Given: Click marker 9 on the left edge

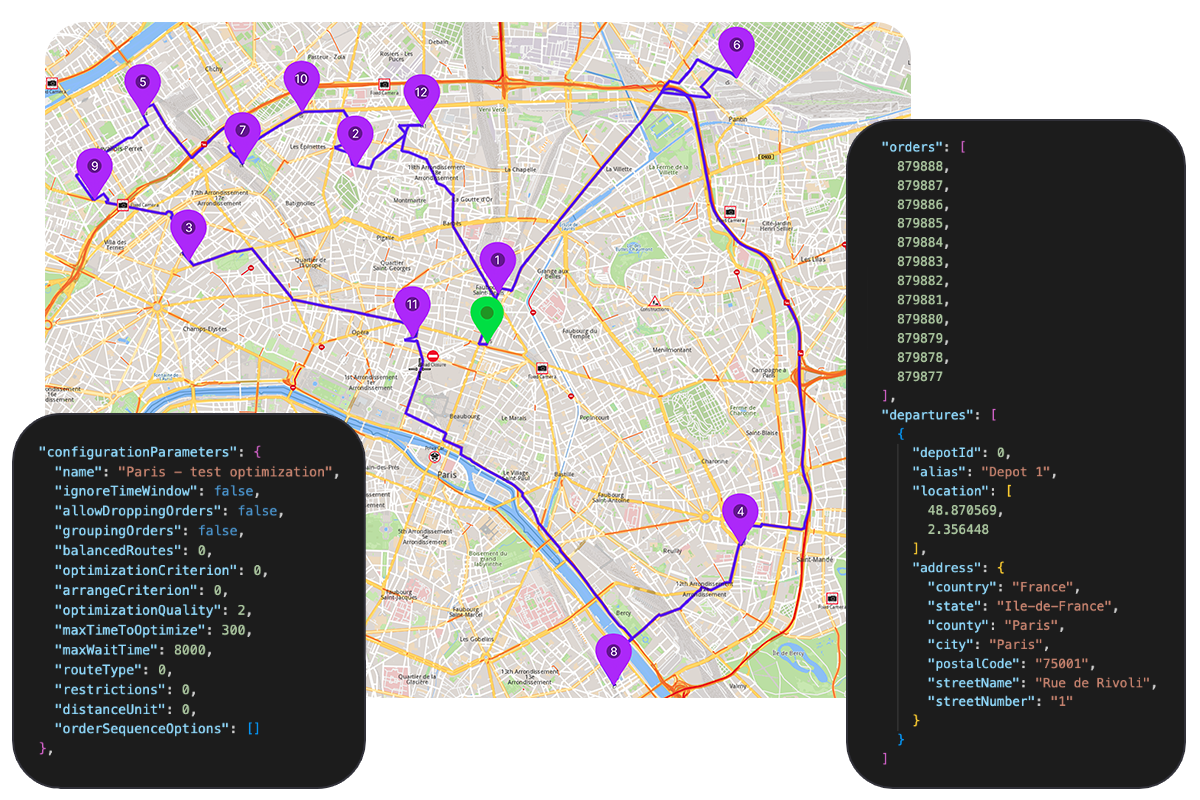Looking at the screenshot, I should (94, 164).
